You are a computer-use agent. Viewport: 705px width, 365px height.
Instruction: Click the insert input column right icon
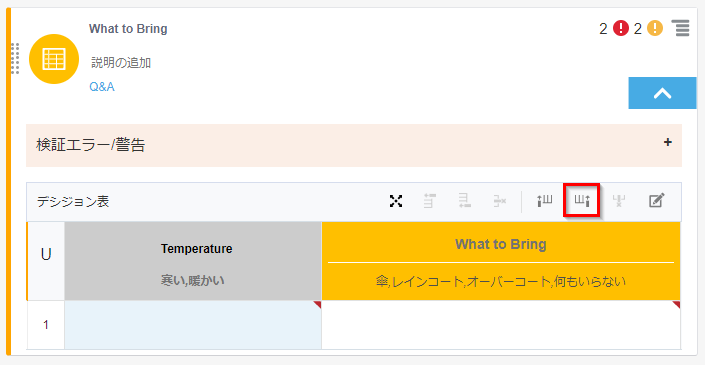(x=582, y=201)
